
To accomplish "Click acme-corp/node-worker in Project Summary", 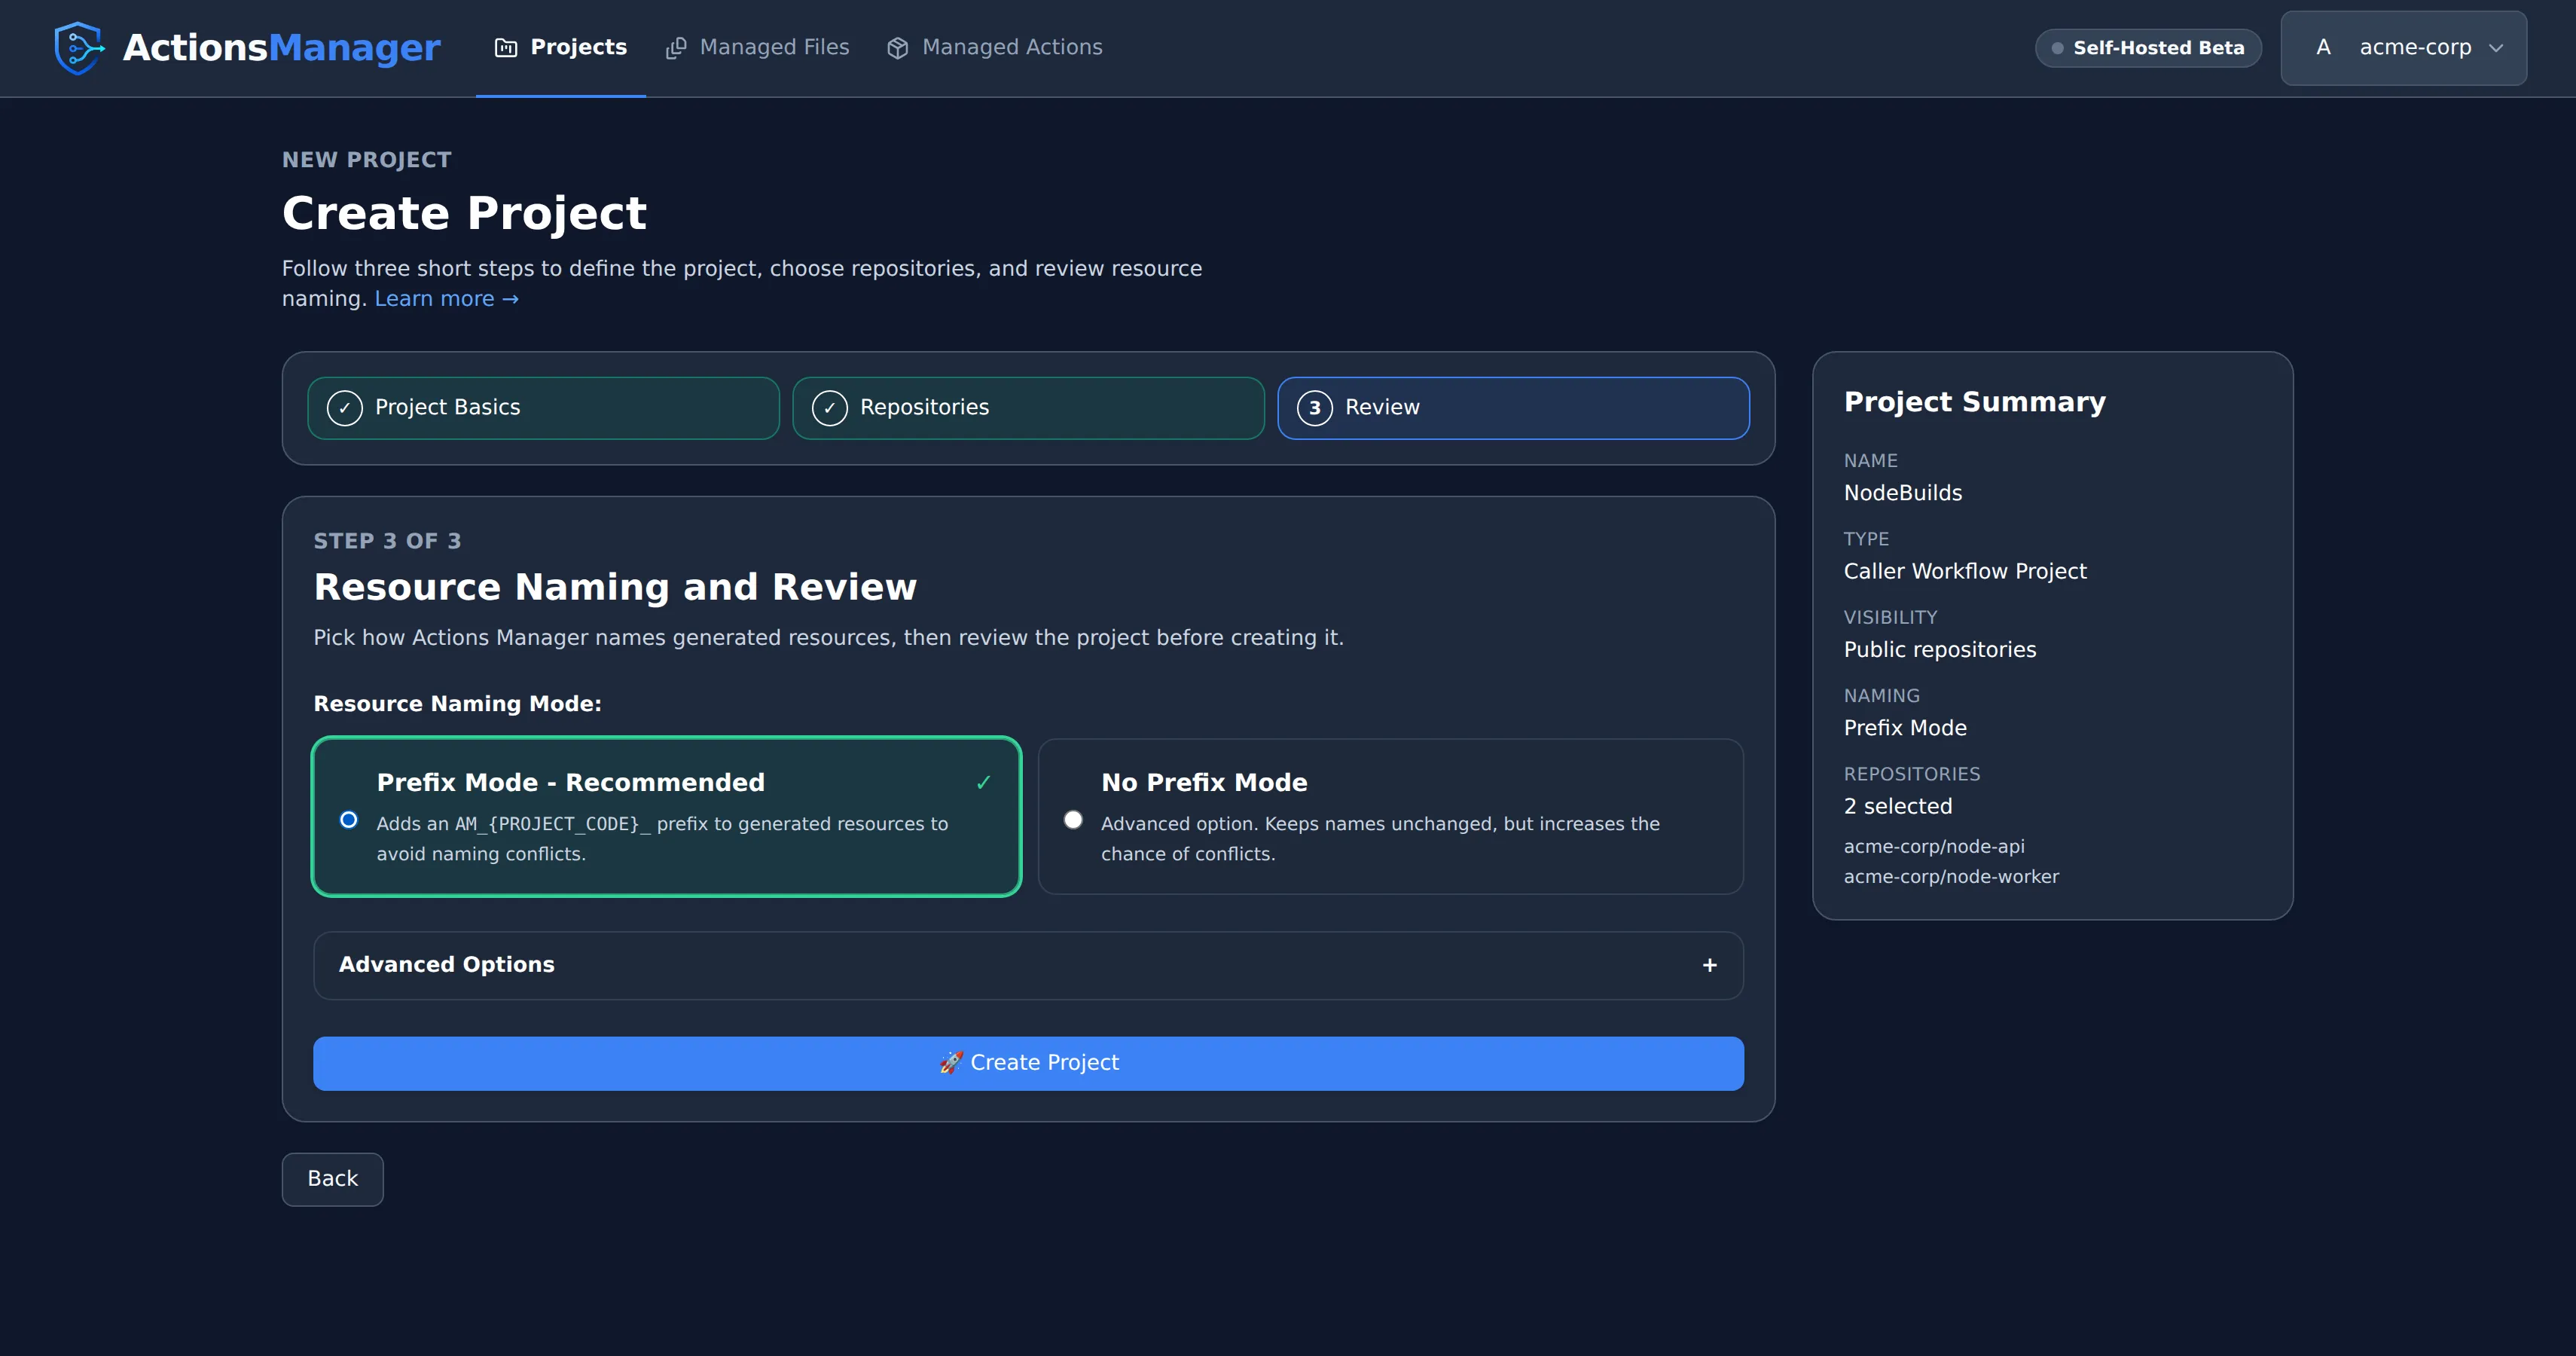I will coord(1952,877).
